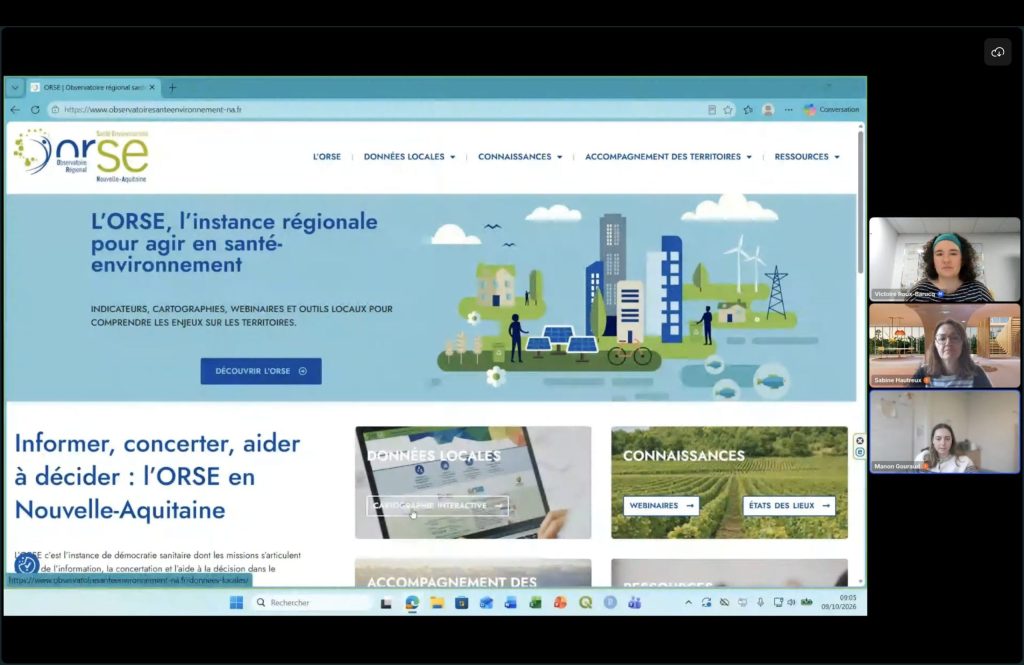Viewport: 1024px width, 665px height.
Task: Open the round blue app on taskbar
Action: pyautogui.click(x=610, y=602)
